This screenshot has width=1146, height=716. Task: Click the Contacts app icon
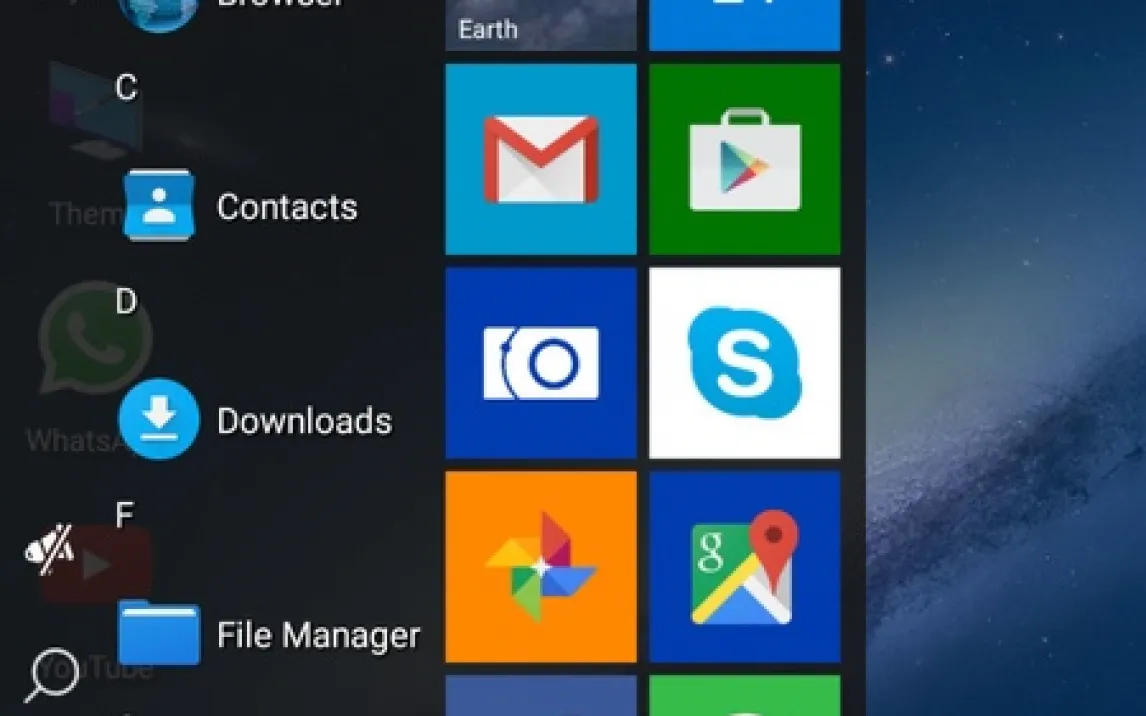click(x=158, y=206)
